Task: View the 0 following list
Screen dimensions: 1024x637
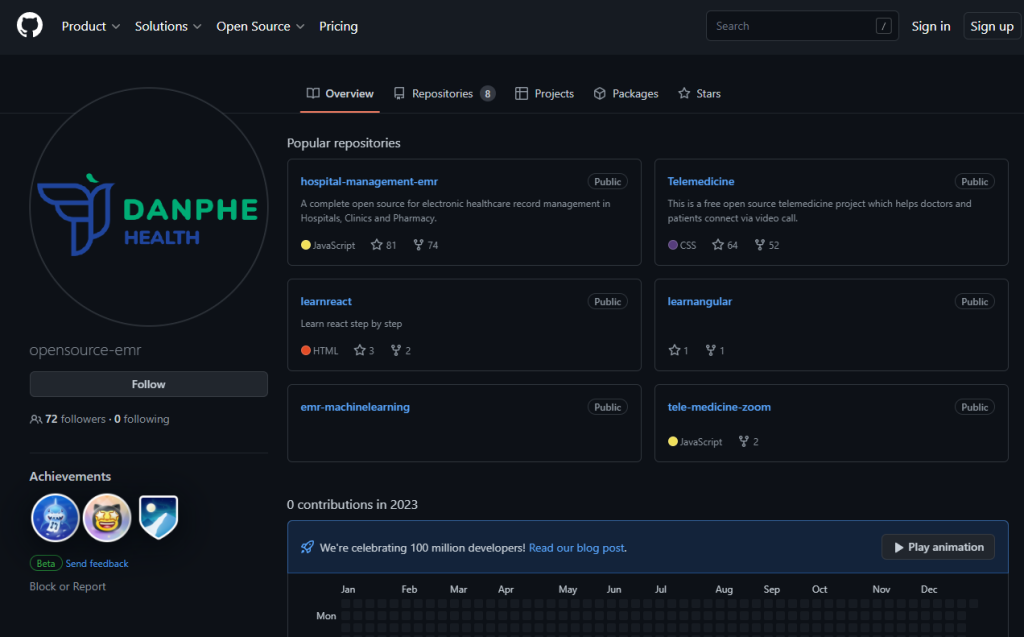Action: [x=142, y=419]
